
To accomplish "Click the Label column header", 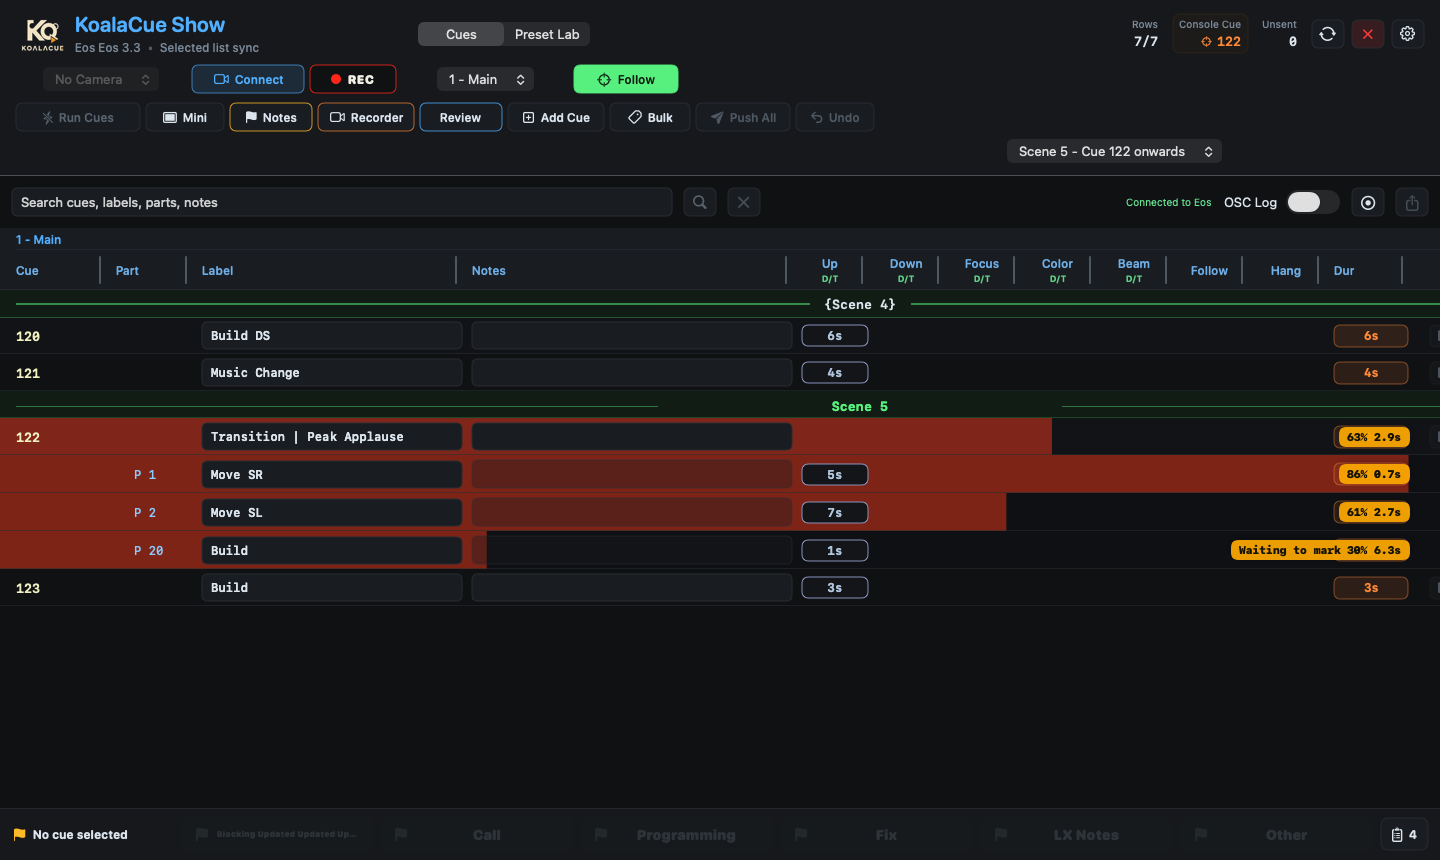I will (217, 271).
